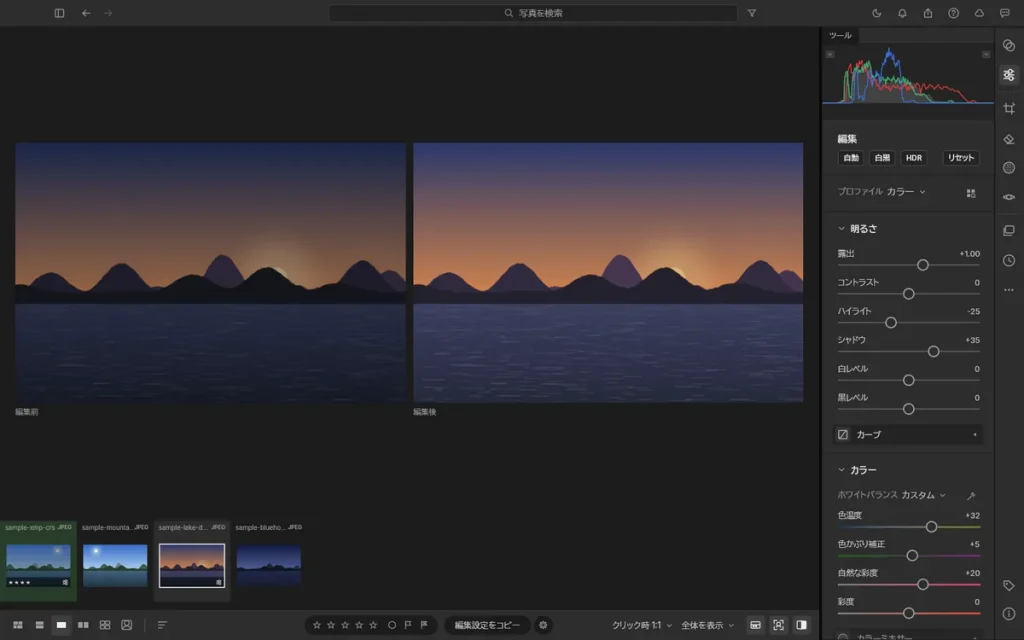Click the 露出 slider handle
The height and width of the screenshot is (640, 1024).
click(x=923, y=265)
